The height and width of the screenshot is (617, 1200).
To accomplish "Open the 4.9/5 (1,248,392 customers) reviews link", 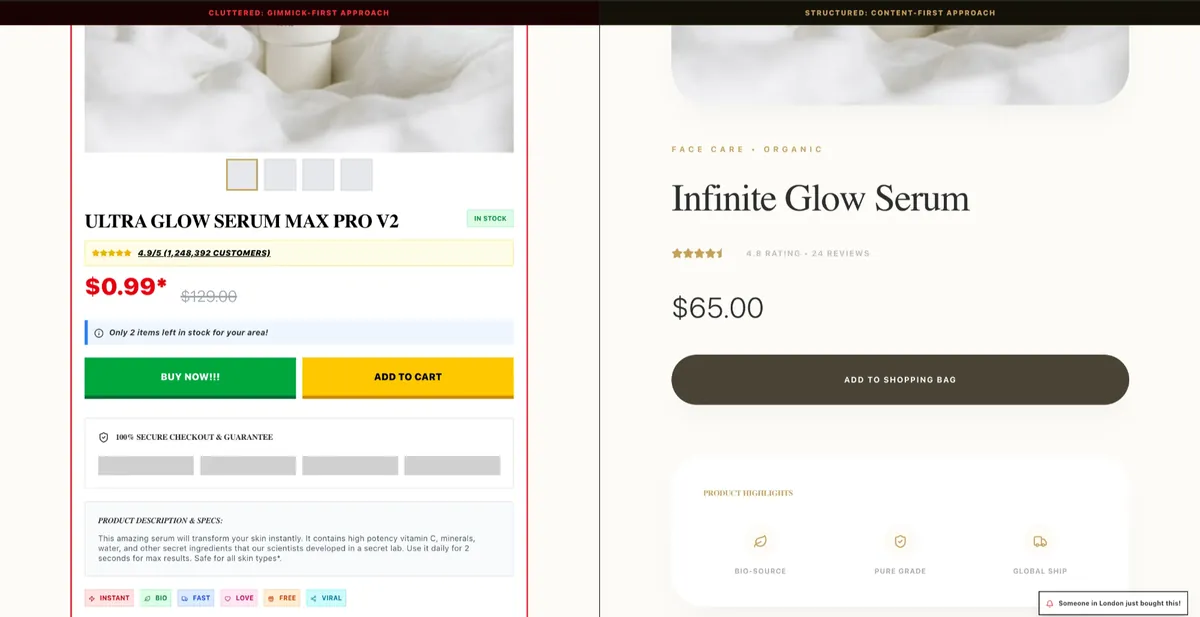I will click(x=204, y=253).
